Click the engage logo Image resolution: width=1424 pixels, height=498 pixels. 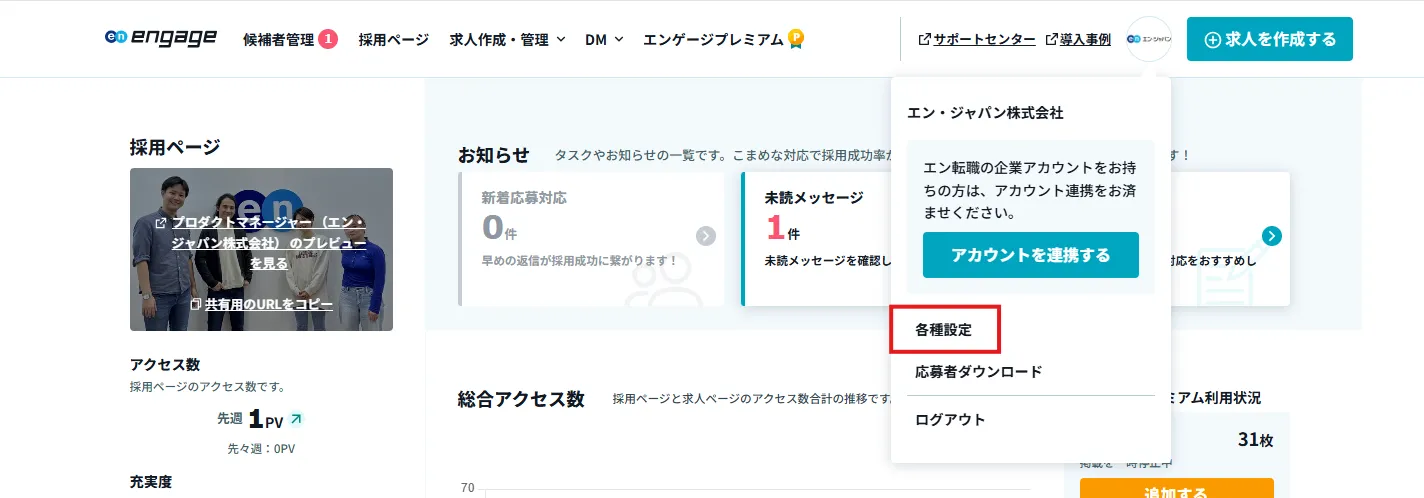tap(160, 38)
